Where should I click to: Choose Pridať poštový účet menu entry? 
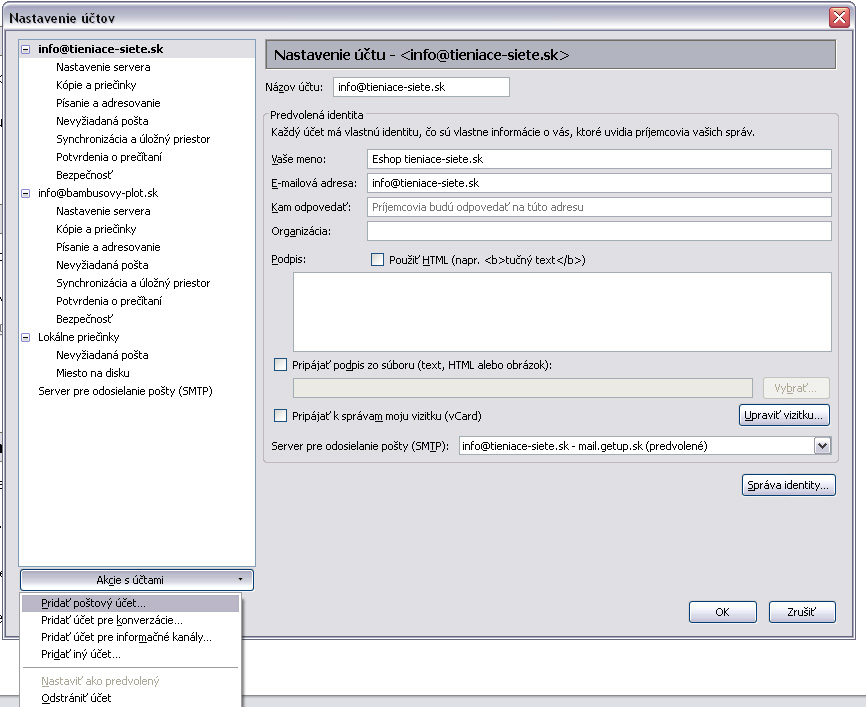coord(94,604)
